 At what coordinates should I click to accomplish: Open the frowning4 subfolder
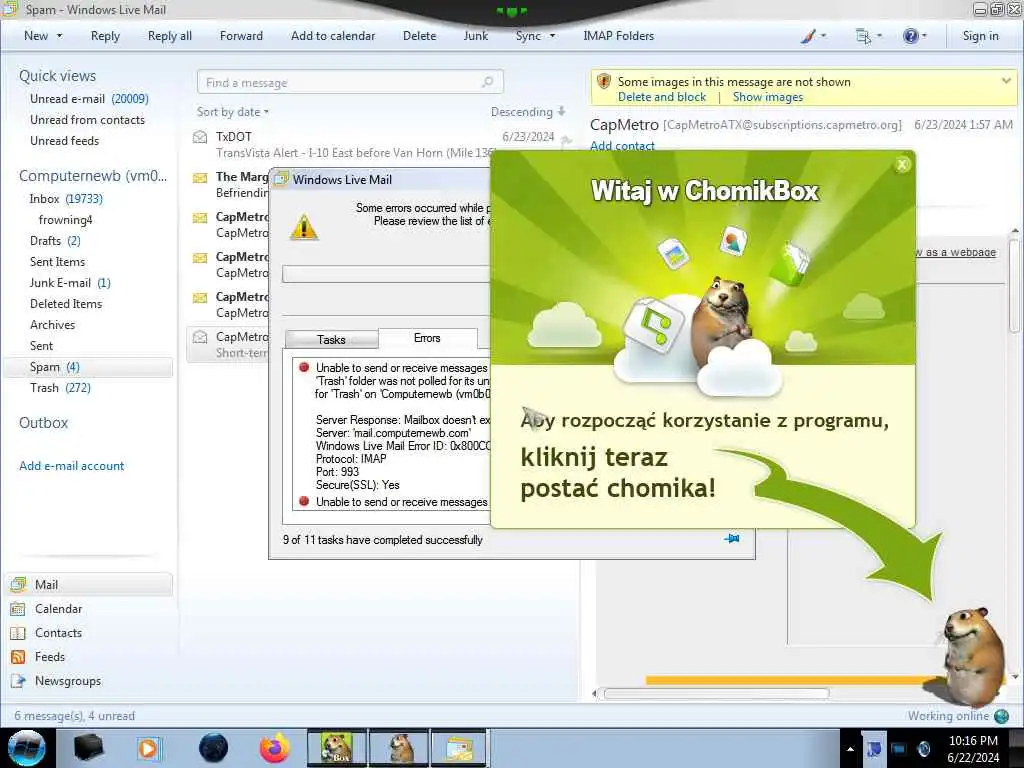pyautogui.click(x=65, y=219)
